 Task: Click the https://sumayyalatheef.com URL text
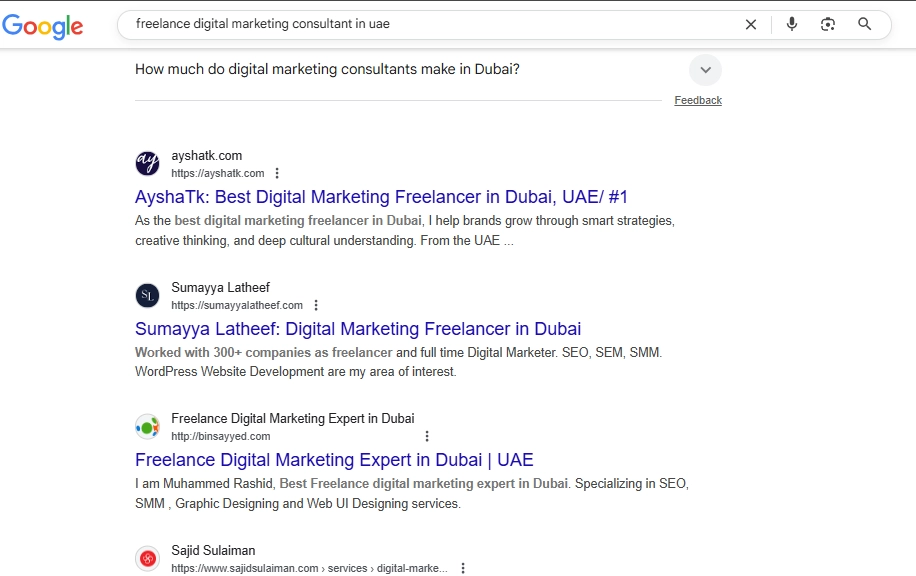click(x=237, y=306)
